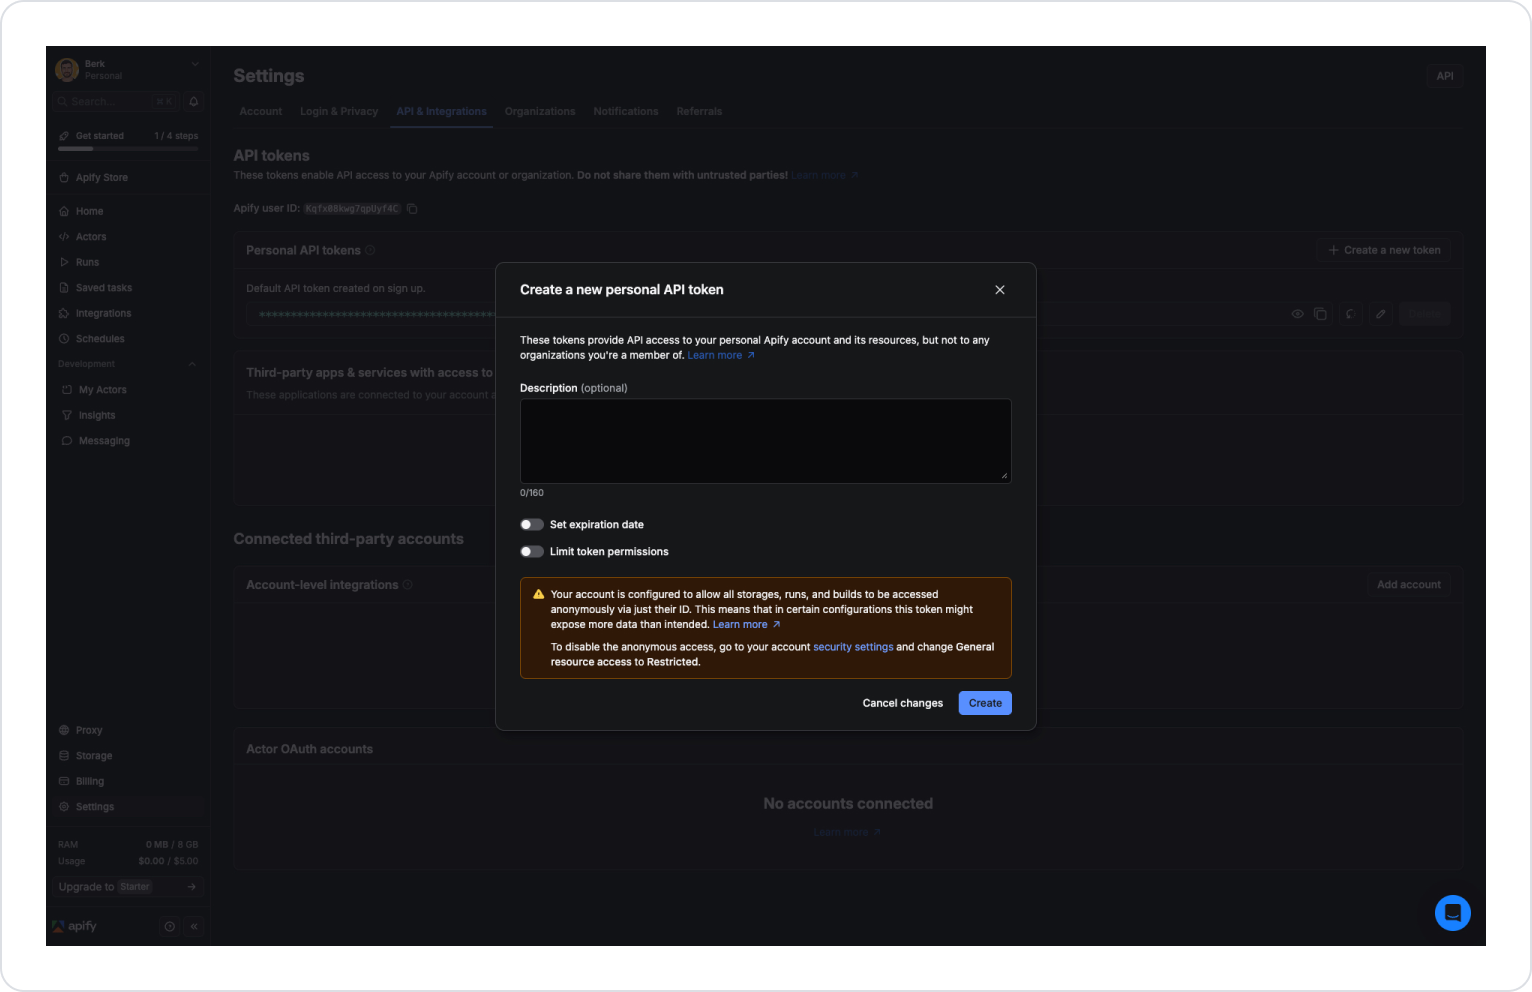Regenerate the default API token
This screenshot has height=992, width=1532.
click(1350, 314)
